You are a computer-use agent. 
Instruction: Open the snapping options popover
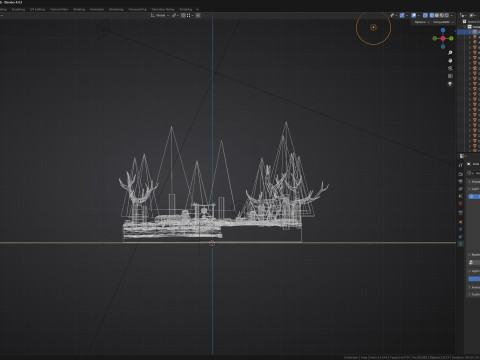click(189, 15)
